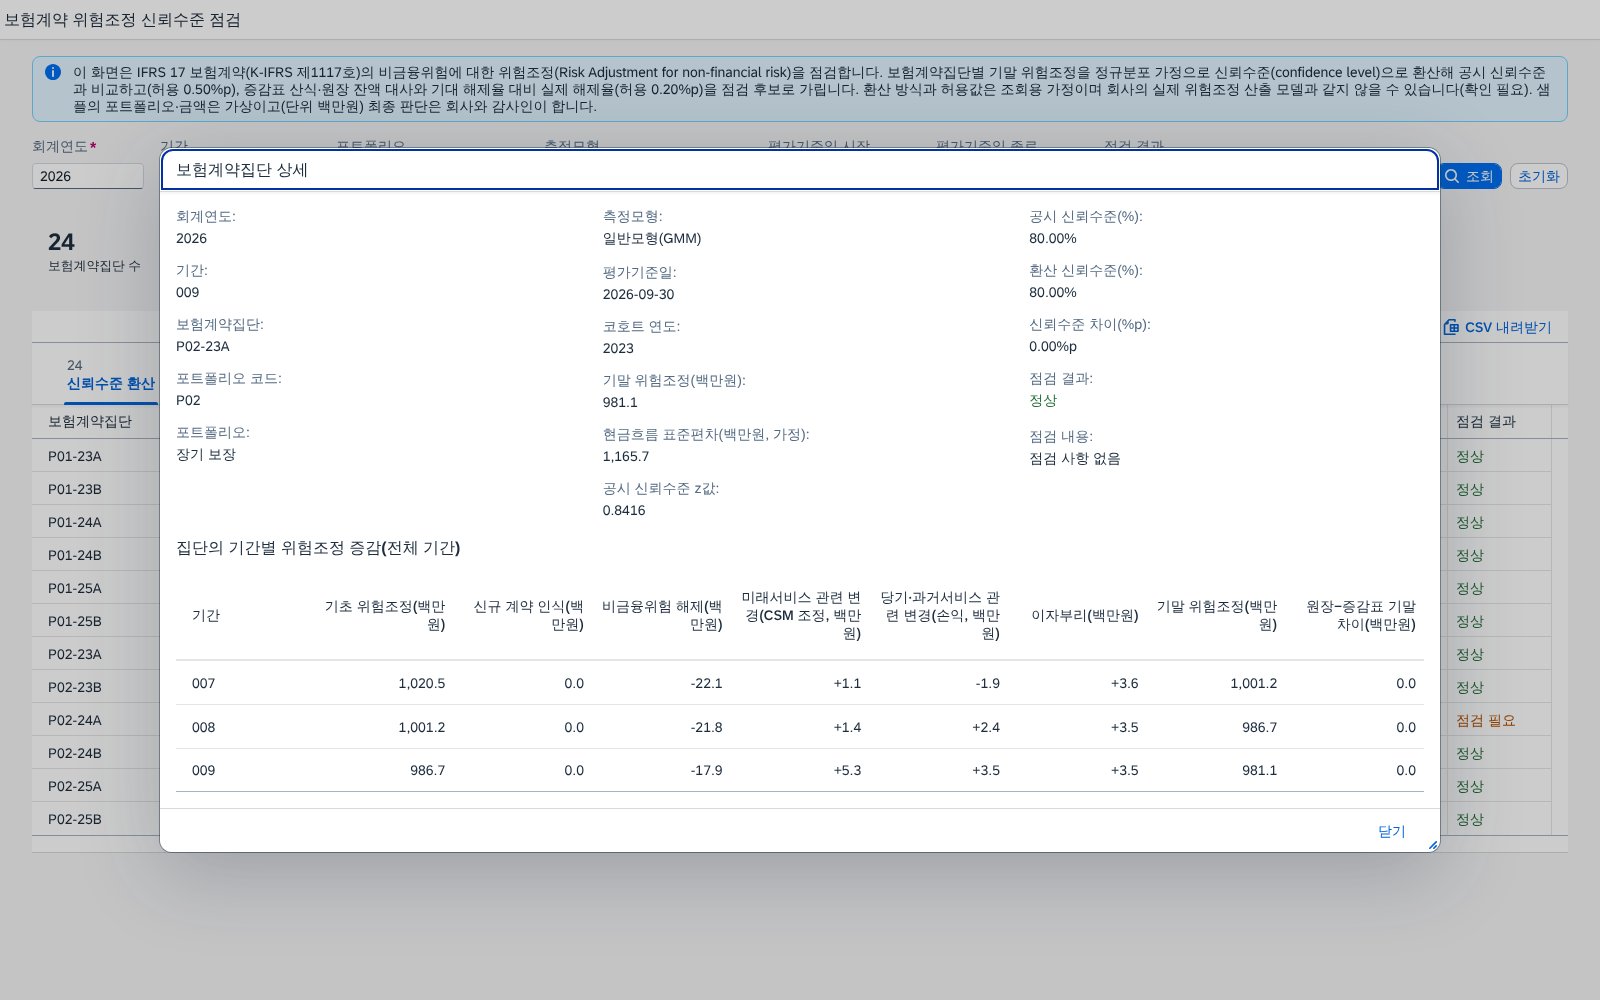Download data via CSV 내려받기

[1497, 327]
